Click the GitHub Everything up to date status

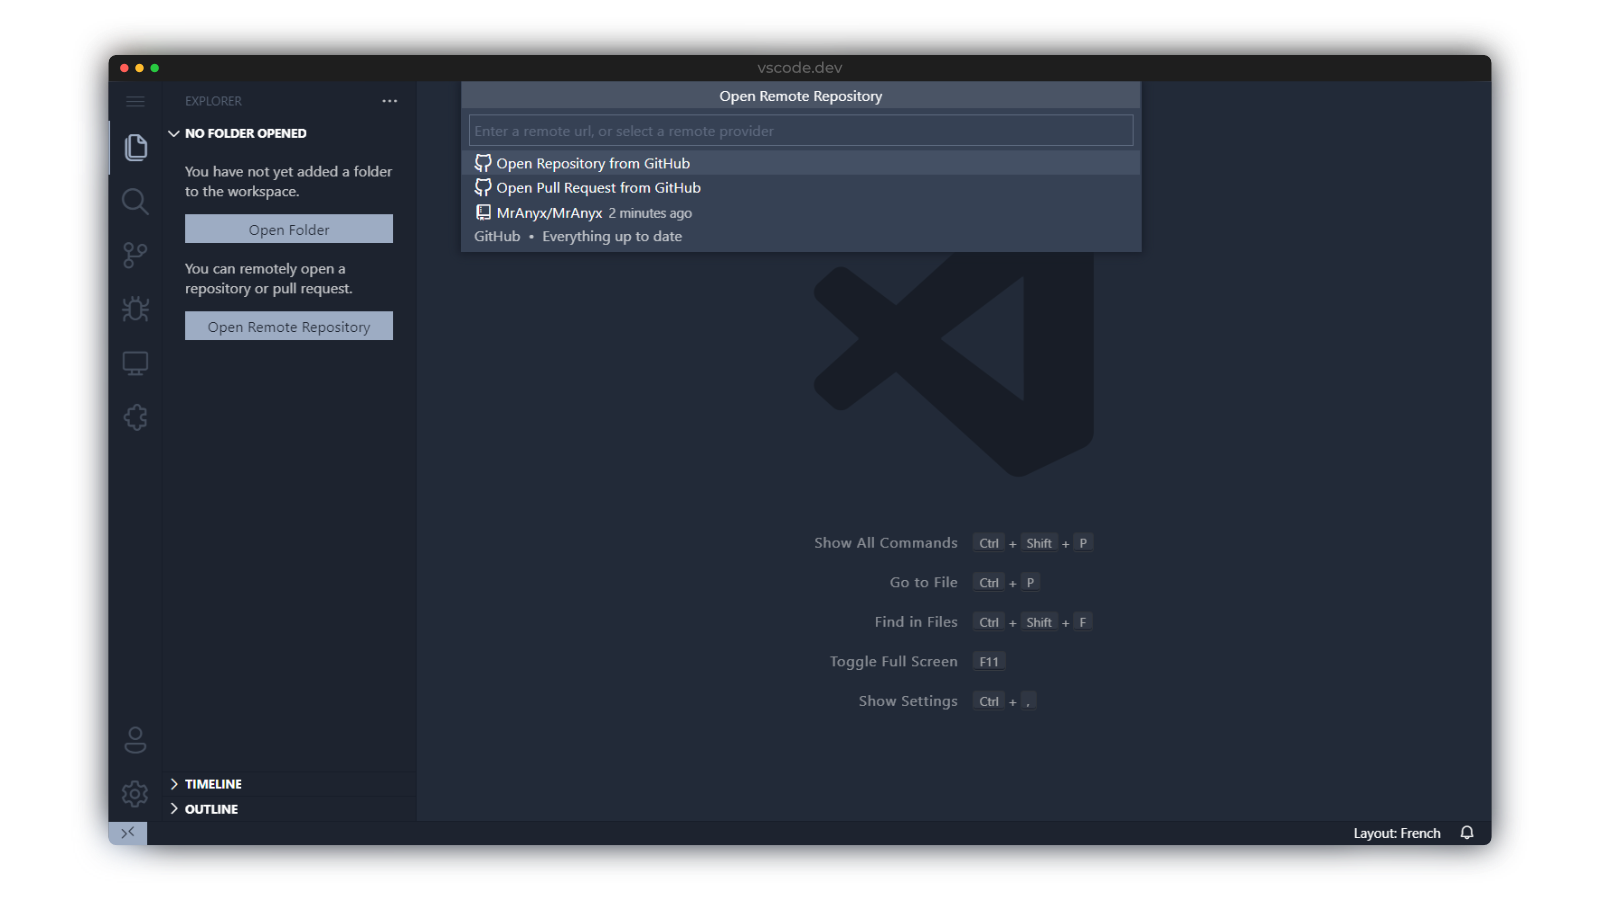pyautogui.click(x=578, y=237)
